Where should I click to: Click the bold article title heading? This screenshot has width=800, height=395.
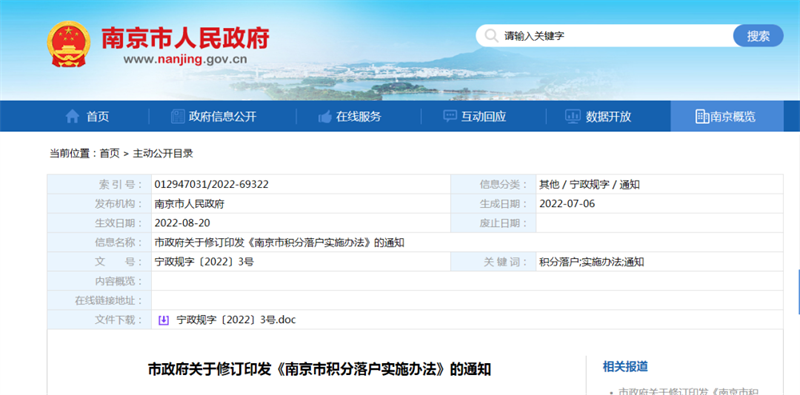pyautogui.click(x=319, y=369)
